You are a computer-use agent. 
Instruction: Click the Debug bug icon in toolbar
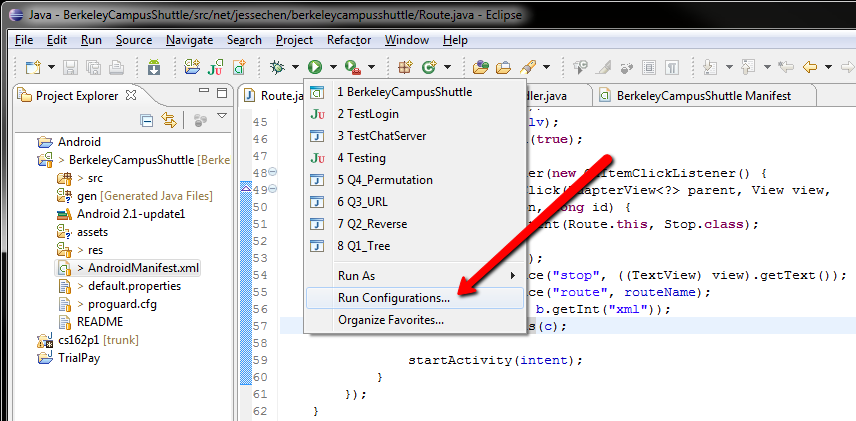point(278,67)
